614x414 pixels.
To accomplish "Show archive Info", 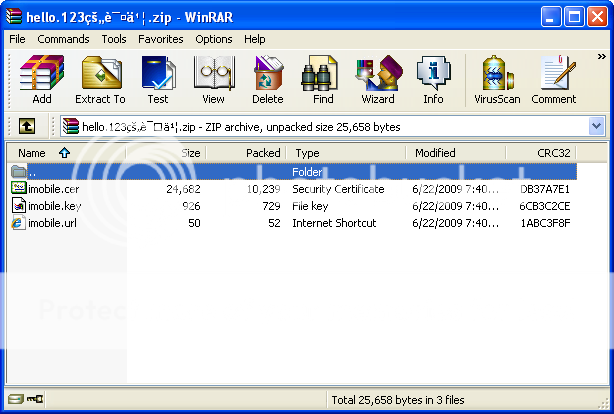I will [x=433, y=80].
